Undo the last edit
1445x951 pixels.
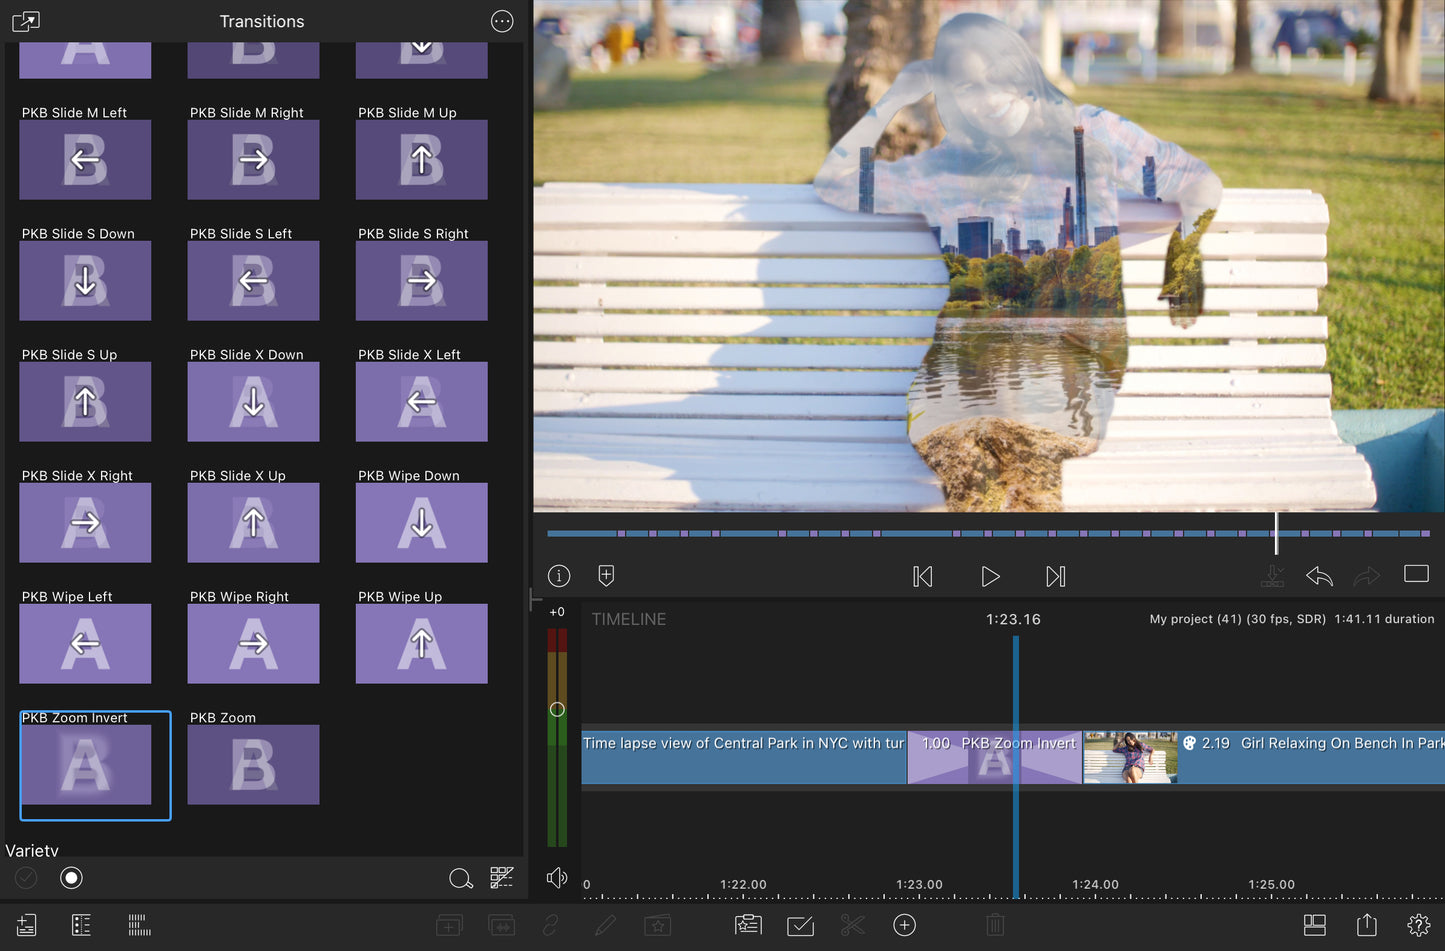[x=1319, y=576]
